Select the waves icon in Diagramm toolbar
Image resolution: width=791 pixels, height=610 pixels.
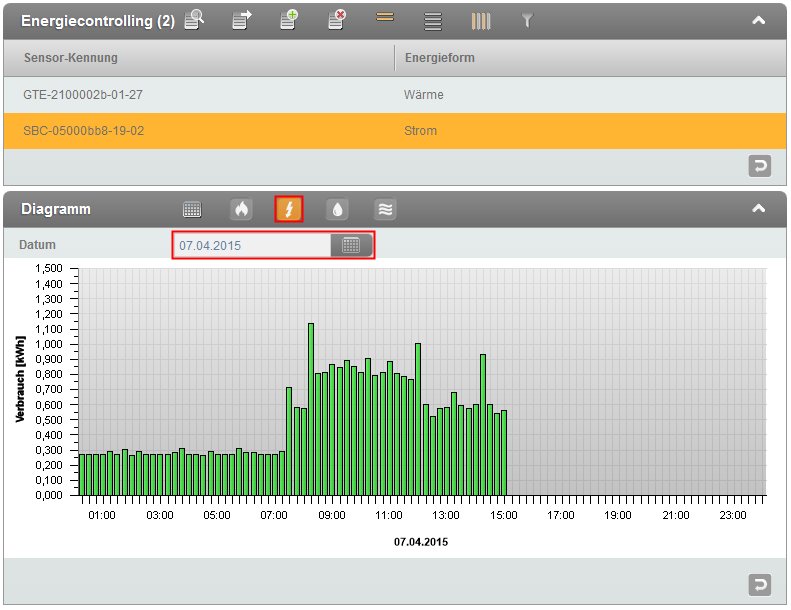[x=385, y=209]
